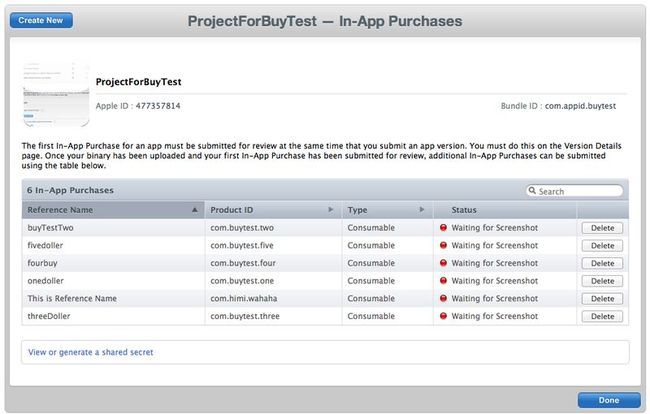The image size is (650, 414).
Task: Sort by Reference Name column header
Action: (x=113, y=210)
